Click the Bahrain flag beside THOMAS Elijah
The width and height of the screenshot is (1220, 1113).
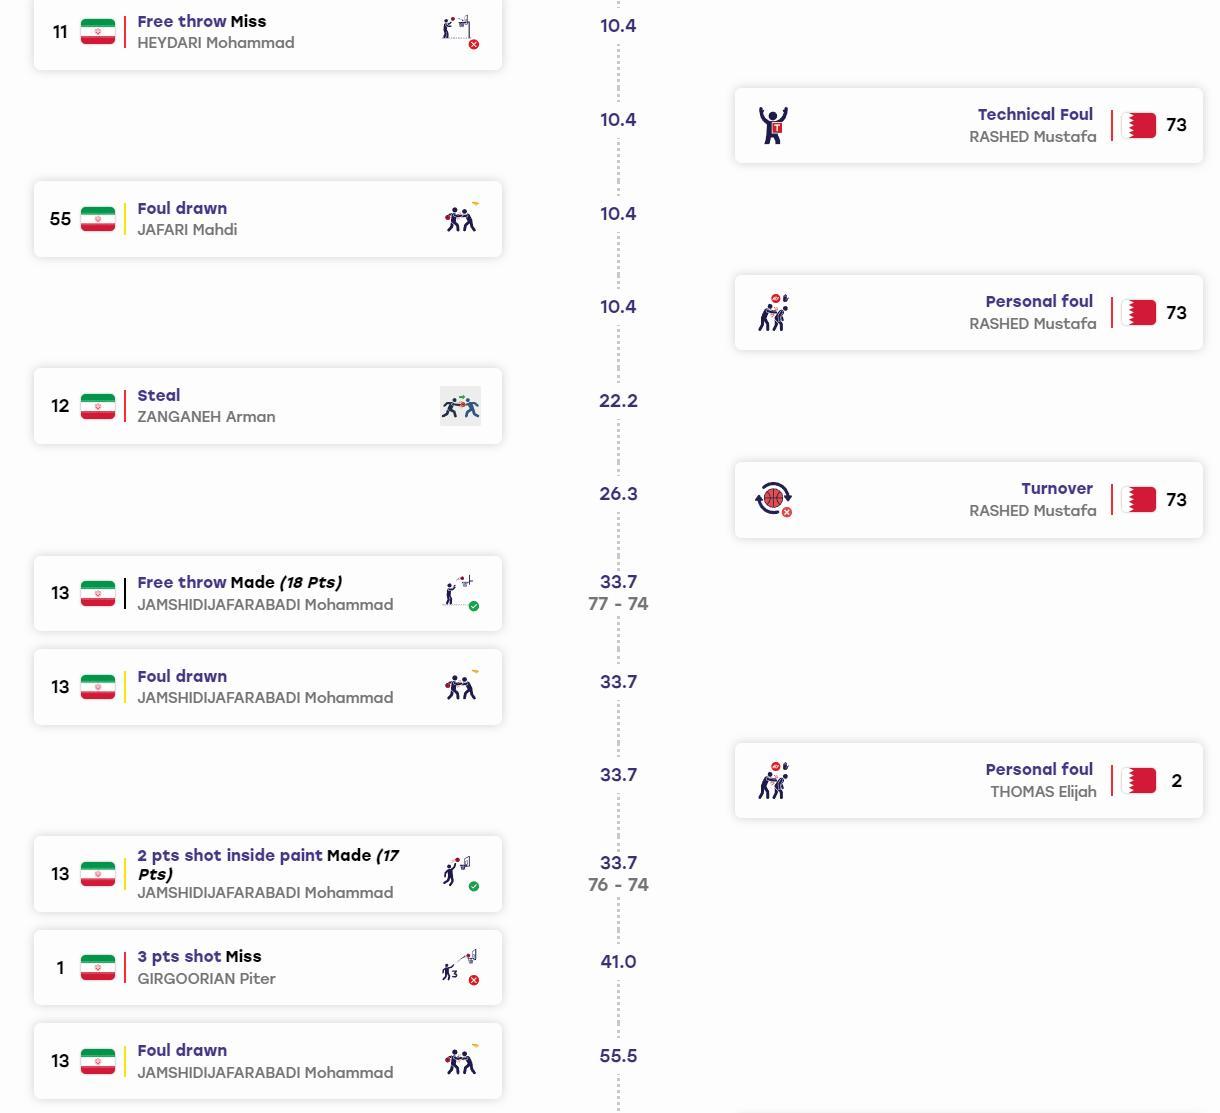point(1139,780)
